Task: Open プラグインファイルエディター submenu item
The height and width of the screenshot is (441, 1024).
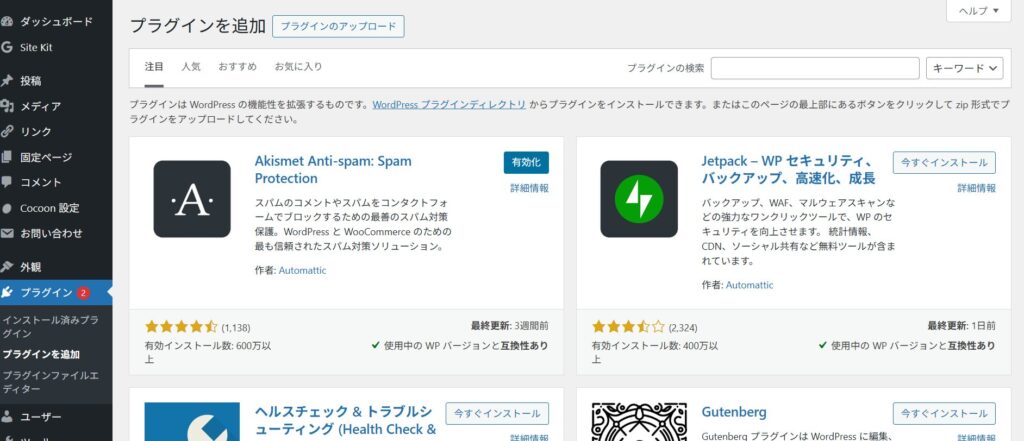Action: click(50, 382)
